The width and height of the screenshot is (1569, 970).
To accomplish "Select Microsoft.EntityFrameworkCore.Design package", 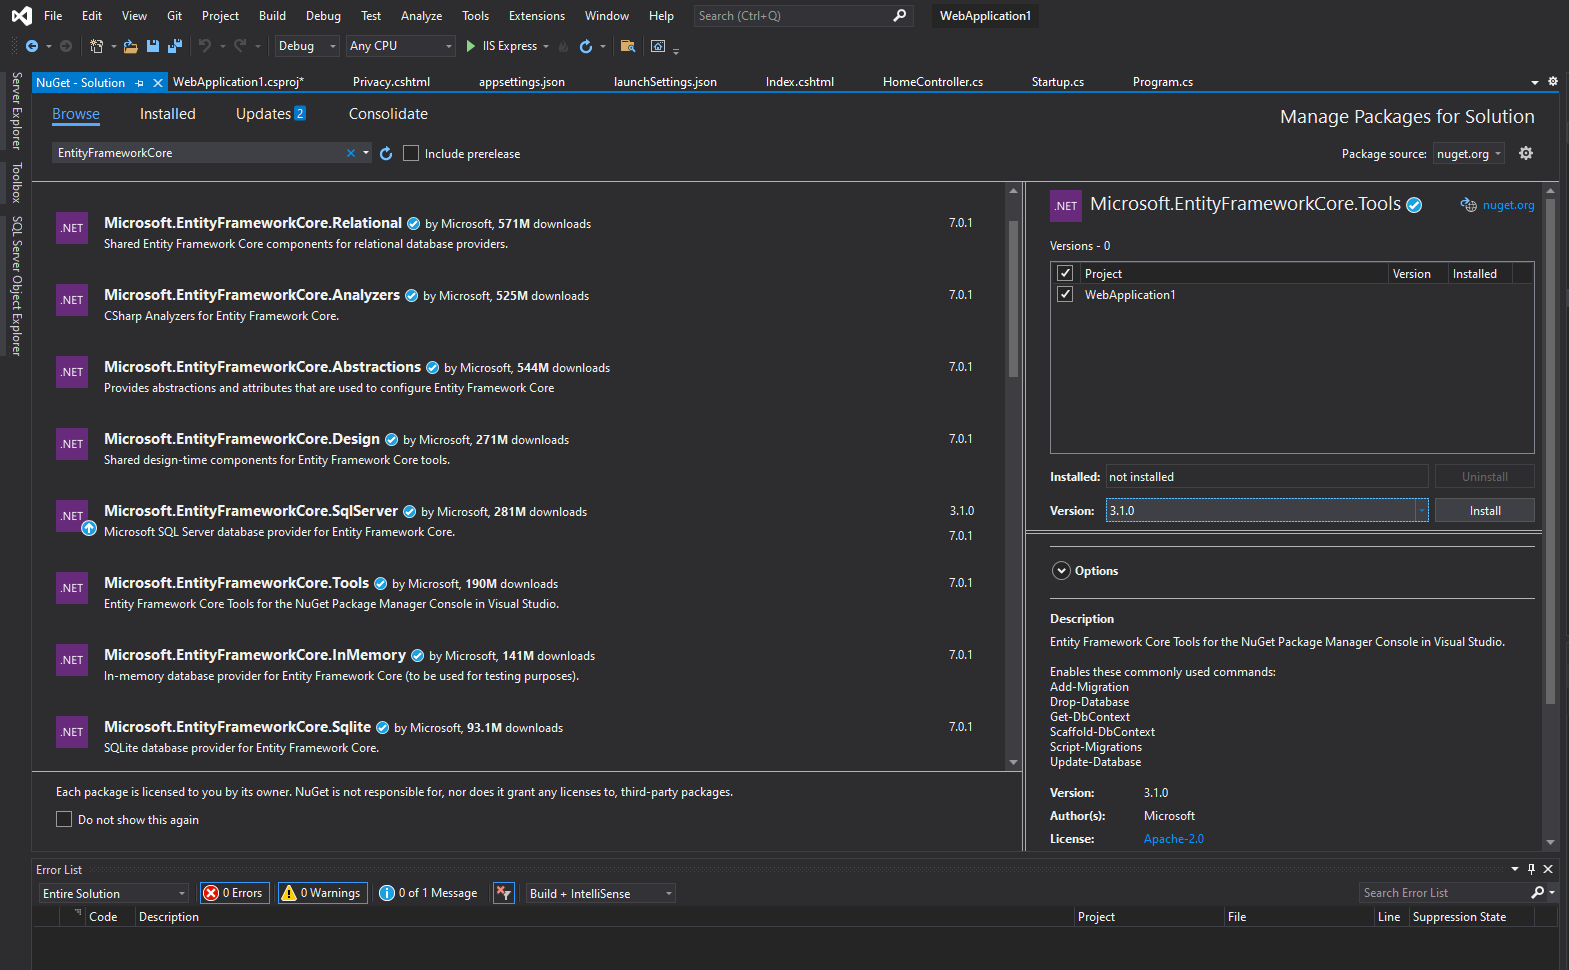I will click(520, 448).
